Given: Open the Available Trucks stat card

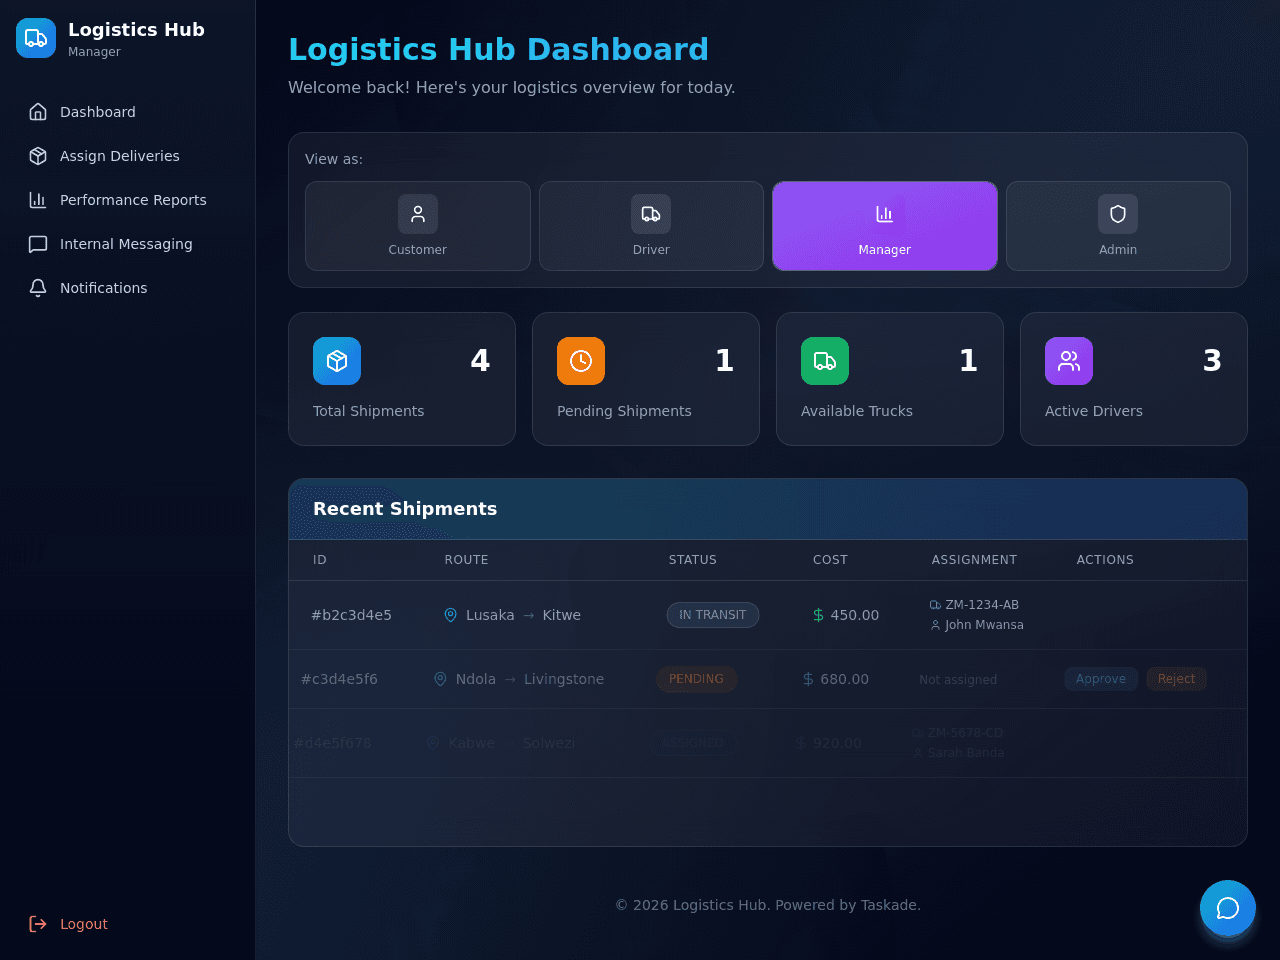Looking at the screenshot, I should click(890, 379).
